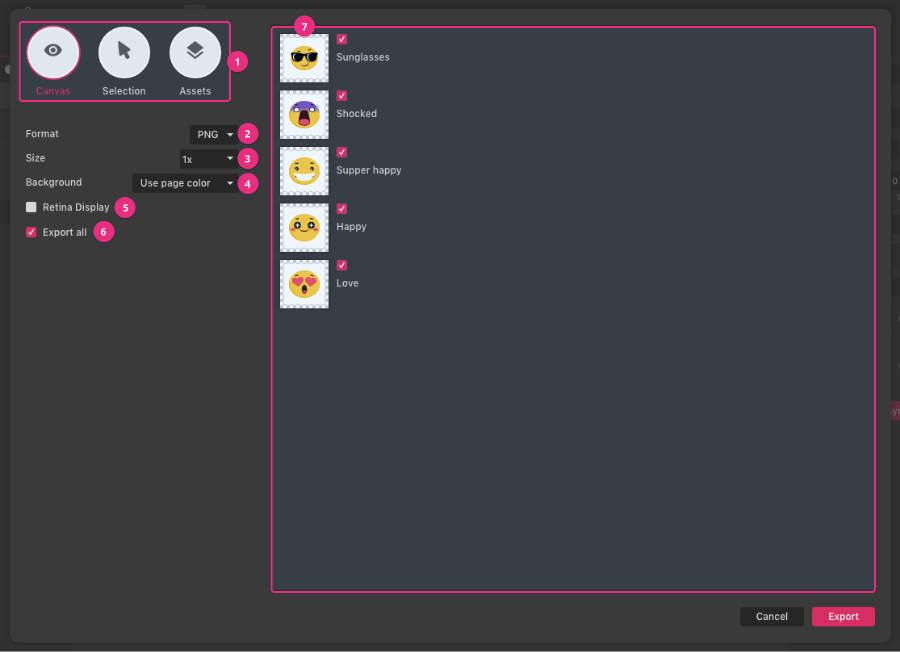The height and width of the screenshot is (652, 900).
Task: Open the Format dropdown showing PNG
Action: [x=213, y=134]
